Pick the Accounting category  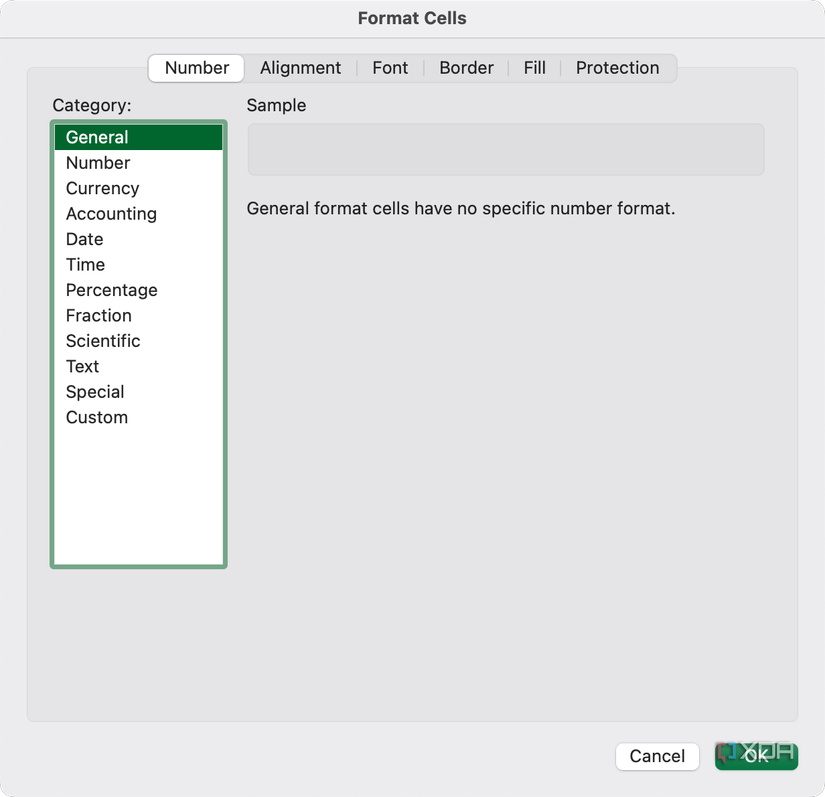click(x=138, y=214)
